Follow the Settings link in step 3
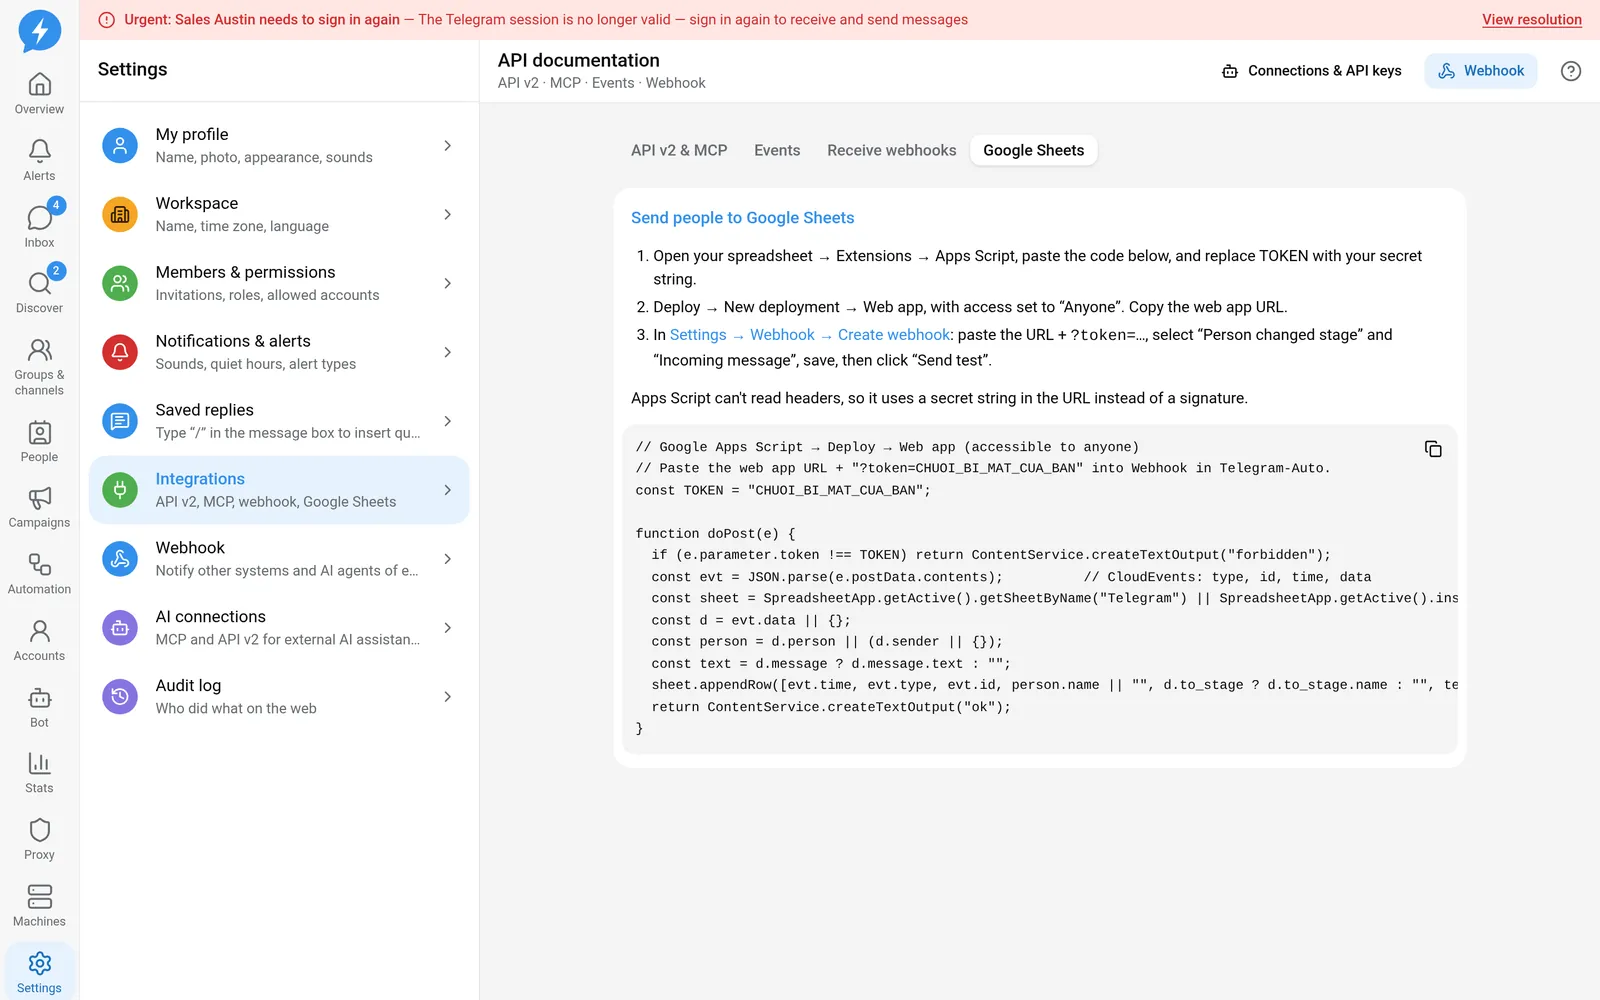This screenshot has height=1000, width=1600. (698, 335)
